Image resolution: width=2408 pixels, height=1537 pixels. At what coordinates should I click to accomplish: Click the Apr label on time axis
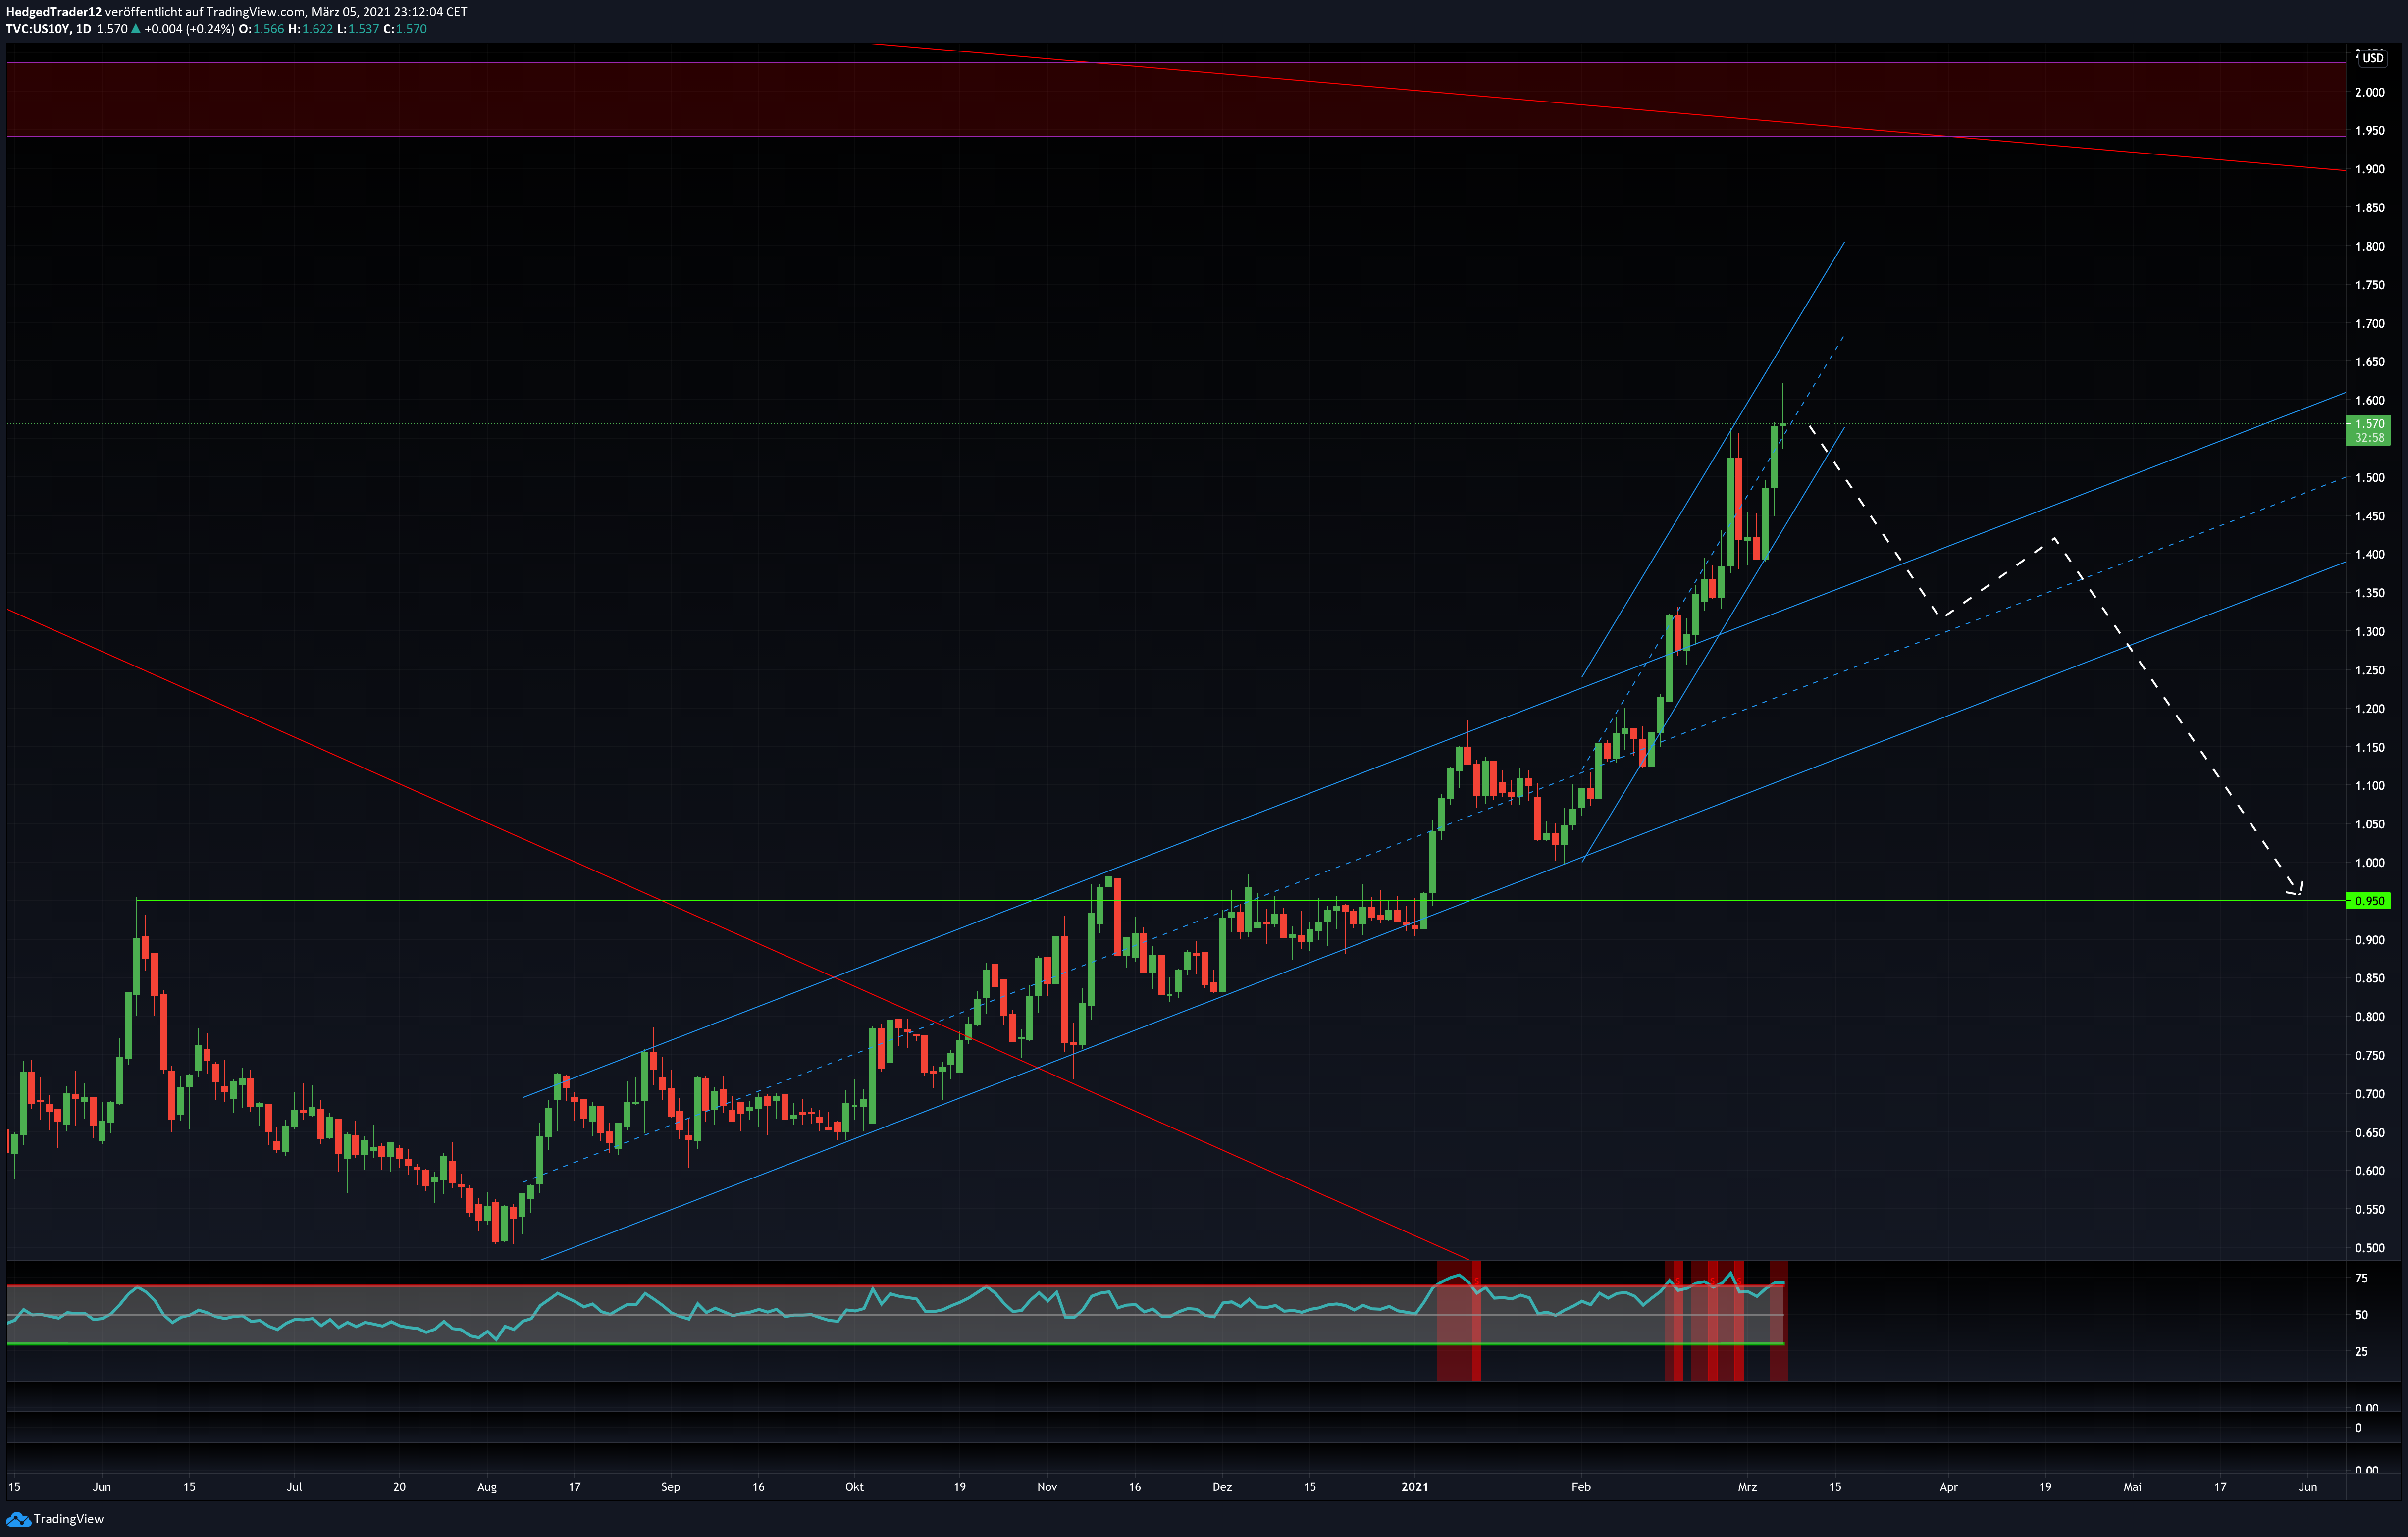[x=1949, y=1487]
